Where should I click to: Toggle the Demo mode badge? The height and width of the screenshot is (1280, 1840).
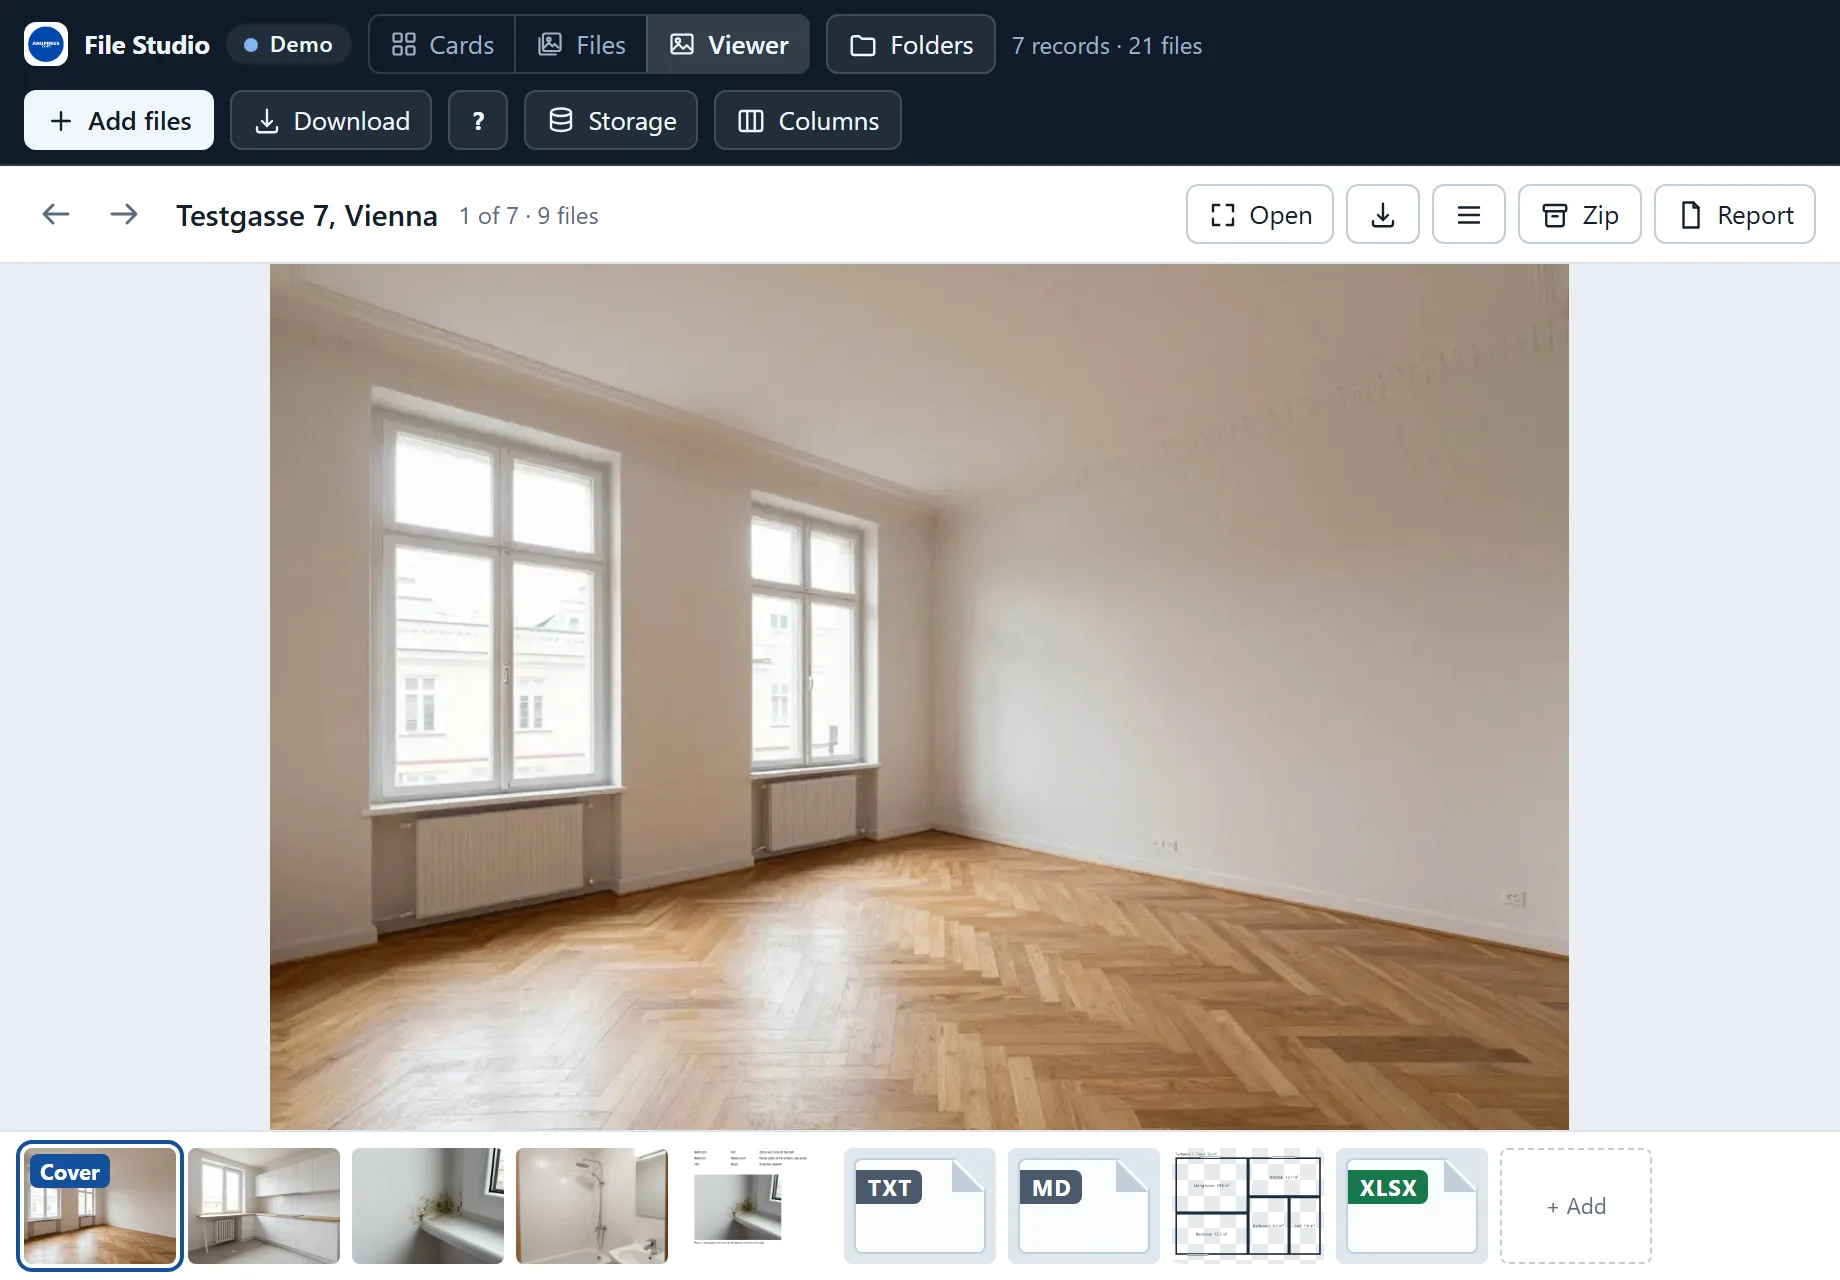click(x=288, y=45)
